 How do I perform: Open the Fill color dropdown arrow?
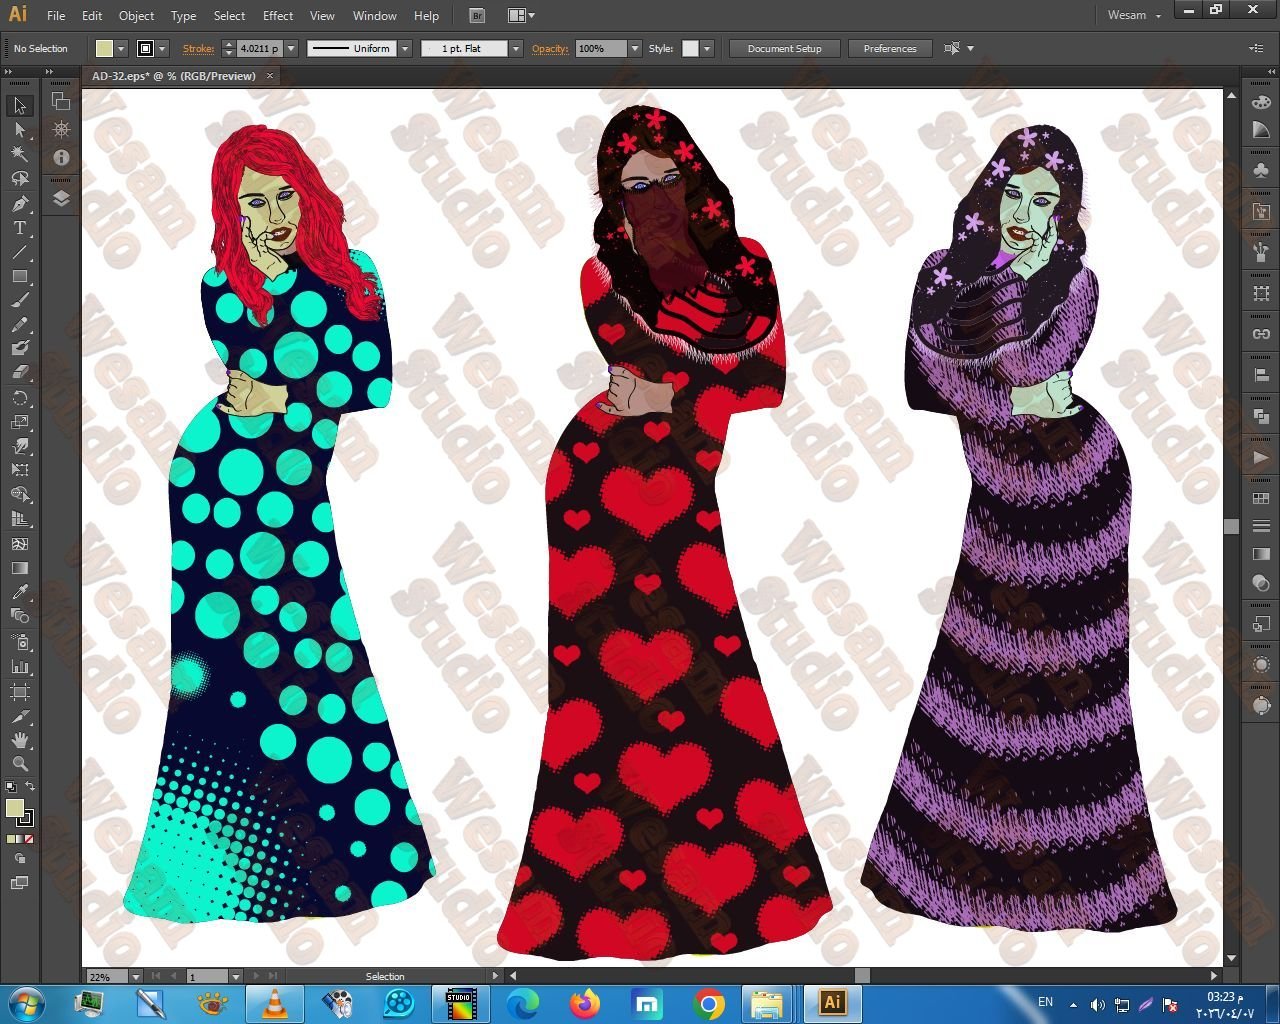pyautogui.click(x=121, y=48)
